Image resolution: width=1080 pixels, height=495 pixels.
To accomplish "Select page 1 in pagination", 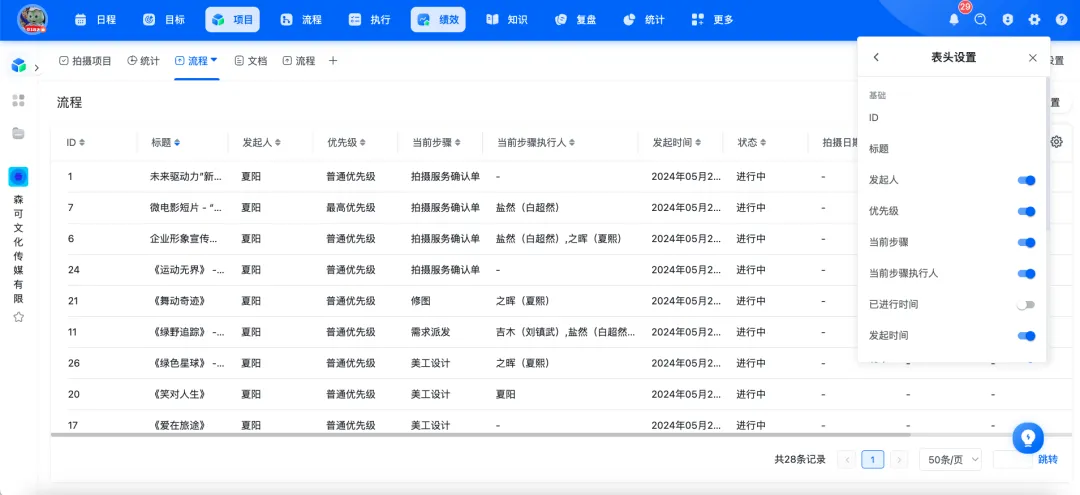I will [873, 460].
